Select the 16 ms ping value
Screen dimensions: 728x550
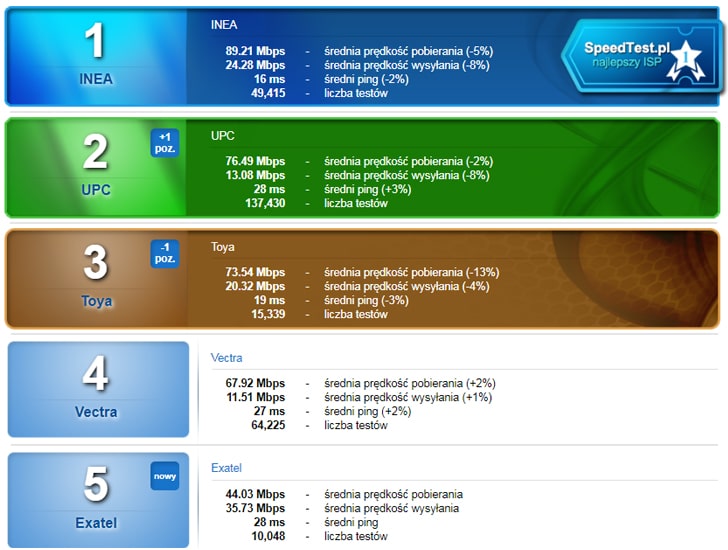tap(269, 78)
